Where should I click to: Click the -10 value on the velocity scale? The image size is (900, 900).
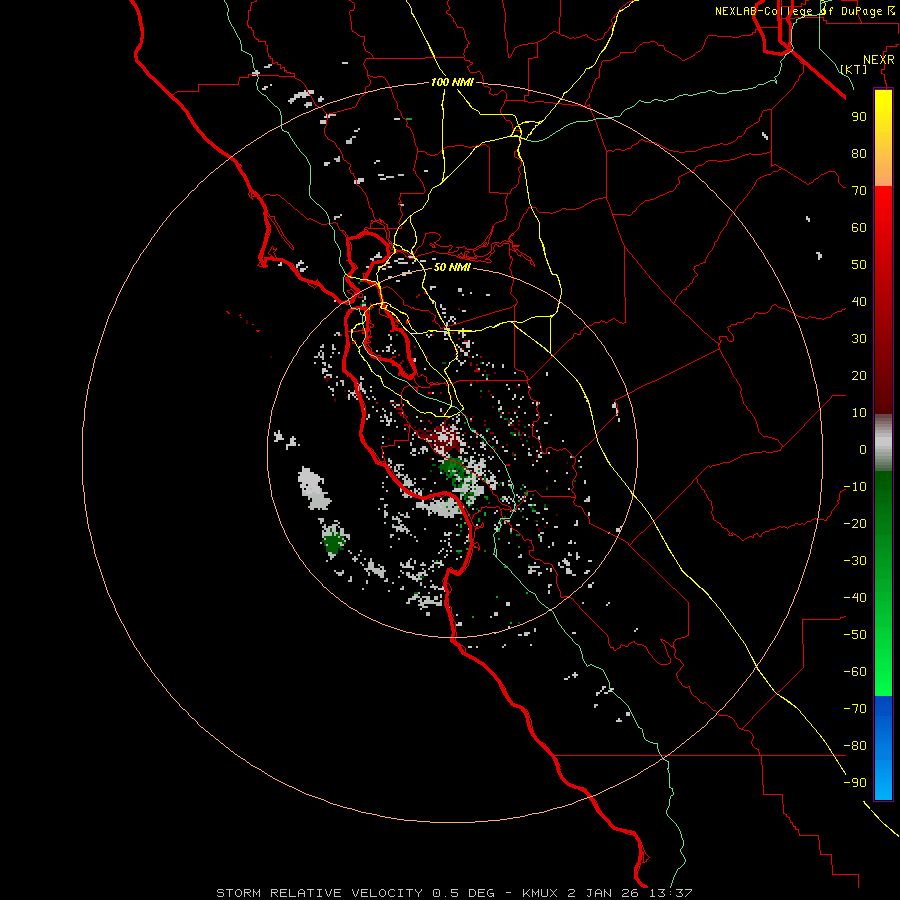855,487
